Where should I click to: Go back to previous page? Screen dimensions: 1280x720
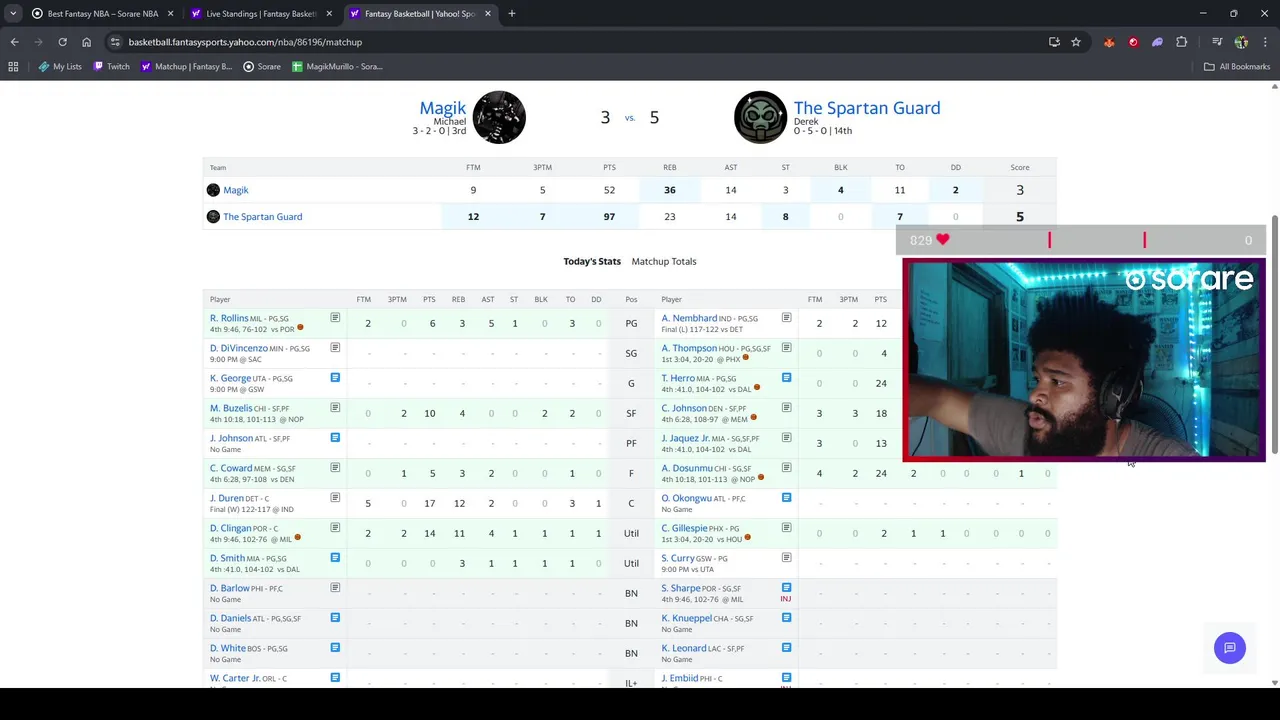click(14, 42)
